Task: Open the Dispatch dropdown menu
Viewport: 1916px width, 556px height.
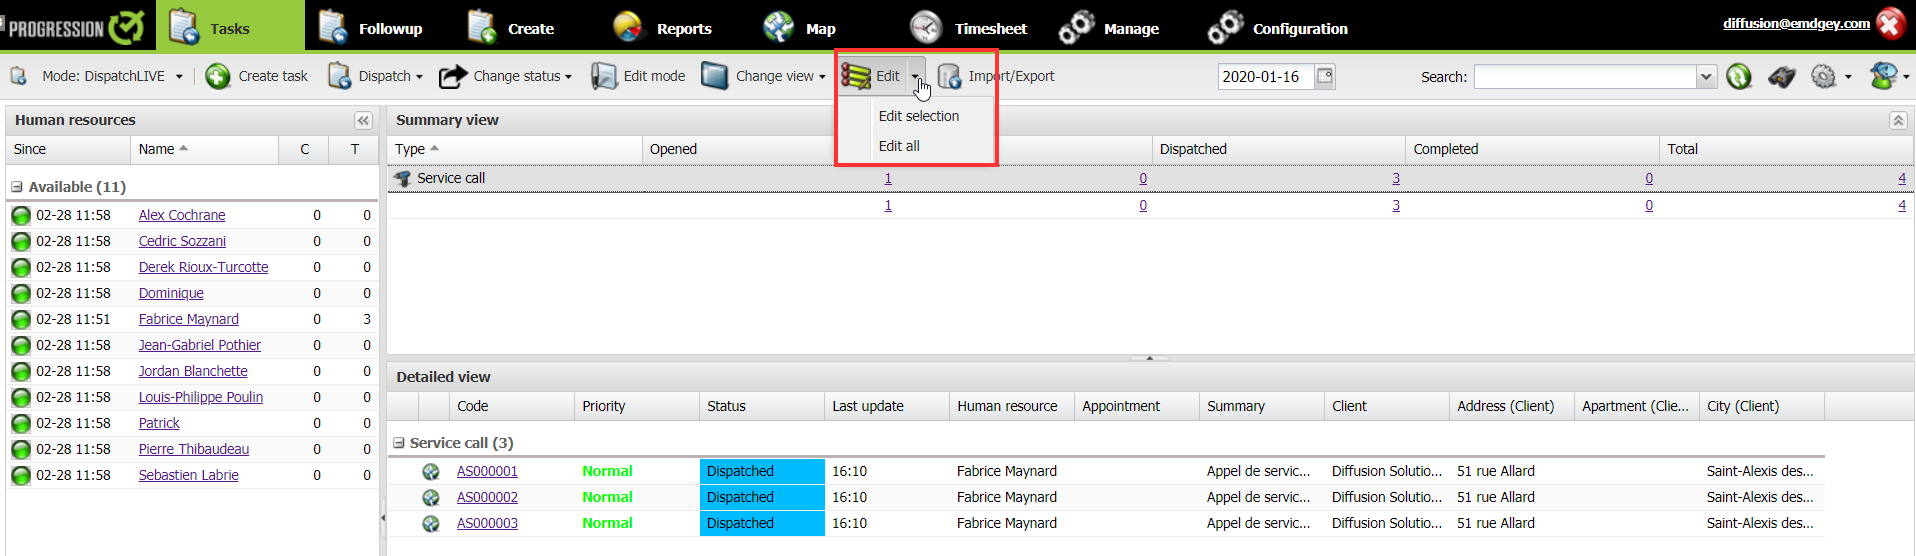Action: click(x=375, y=76)
